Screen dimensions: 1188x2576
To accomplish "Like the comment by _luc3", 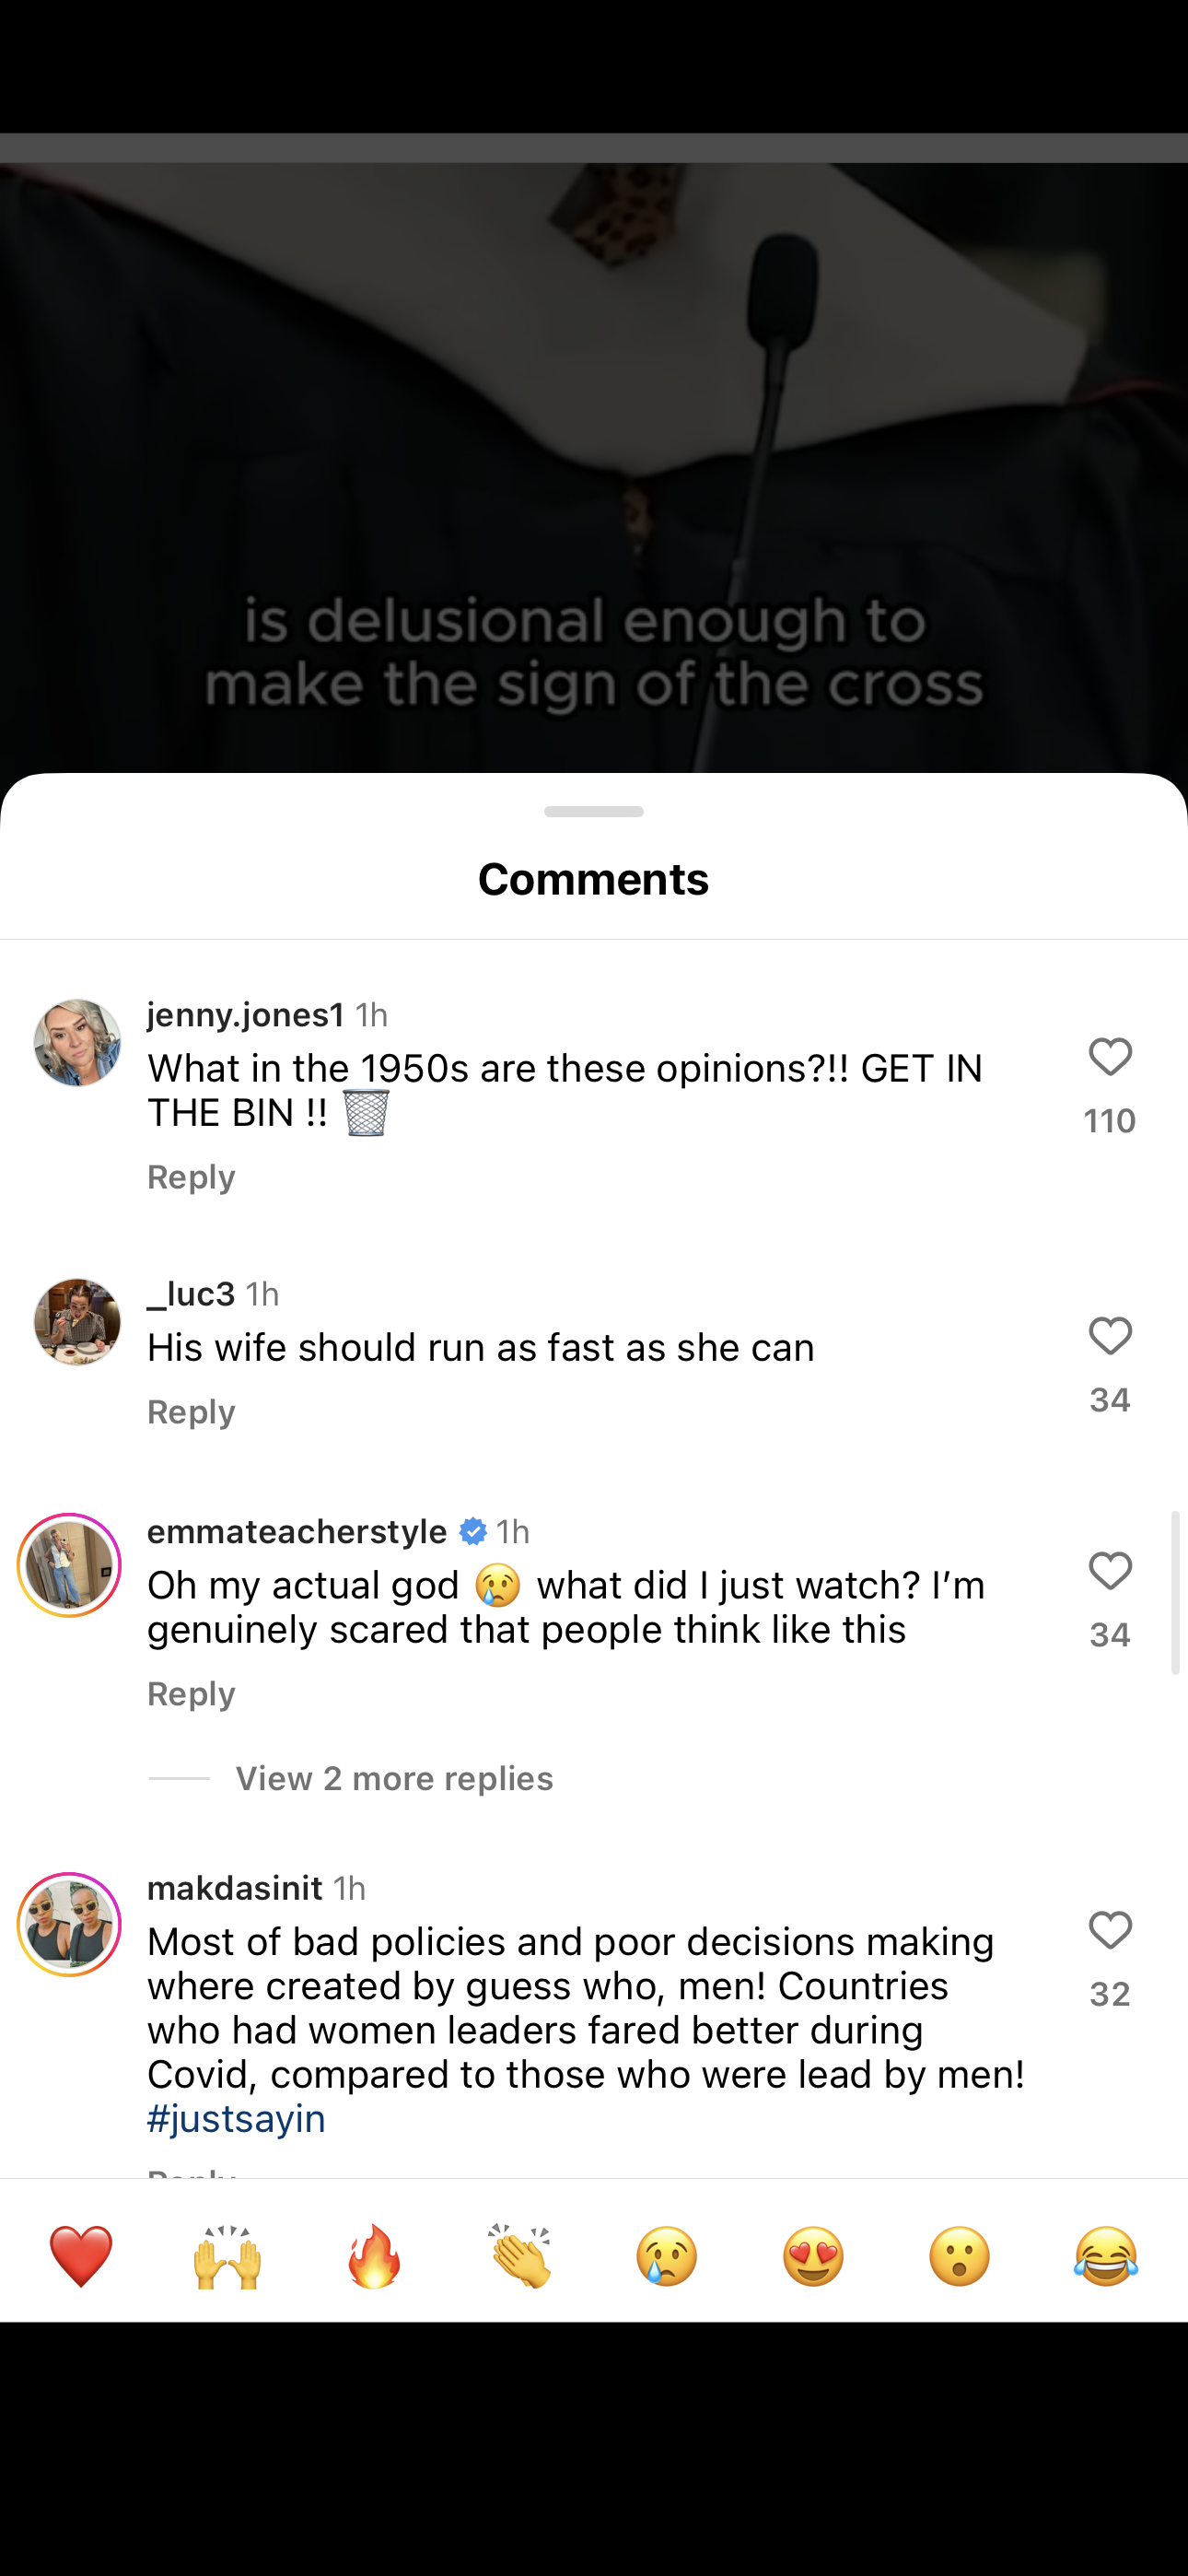I will 1109,1337.
